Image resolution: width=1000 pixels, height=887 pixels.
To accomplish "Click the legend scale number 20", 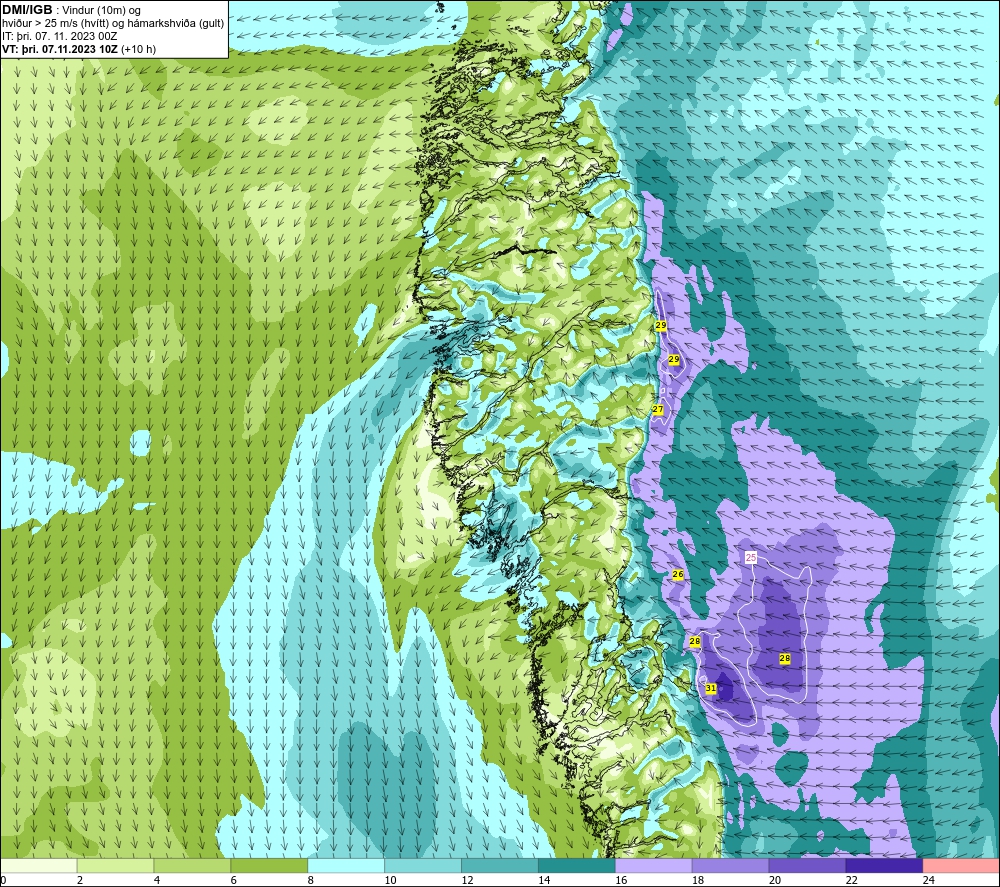I will click(775, 880).
